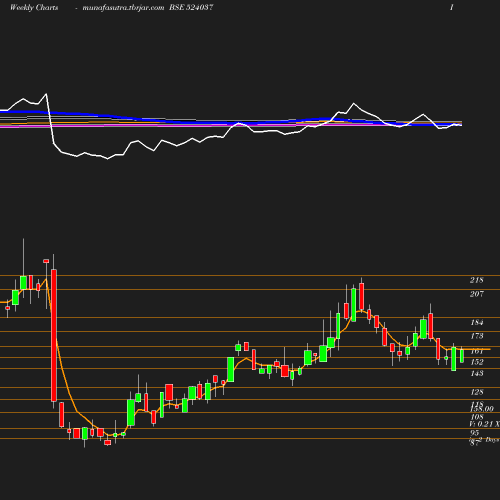Click the 'V: 0.21 X' volume text

point(484,424)
